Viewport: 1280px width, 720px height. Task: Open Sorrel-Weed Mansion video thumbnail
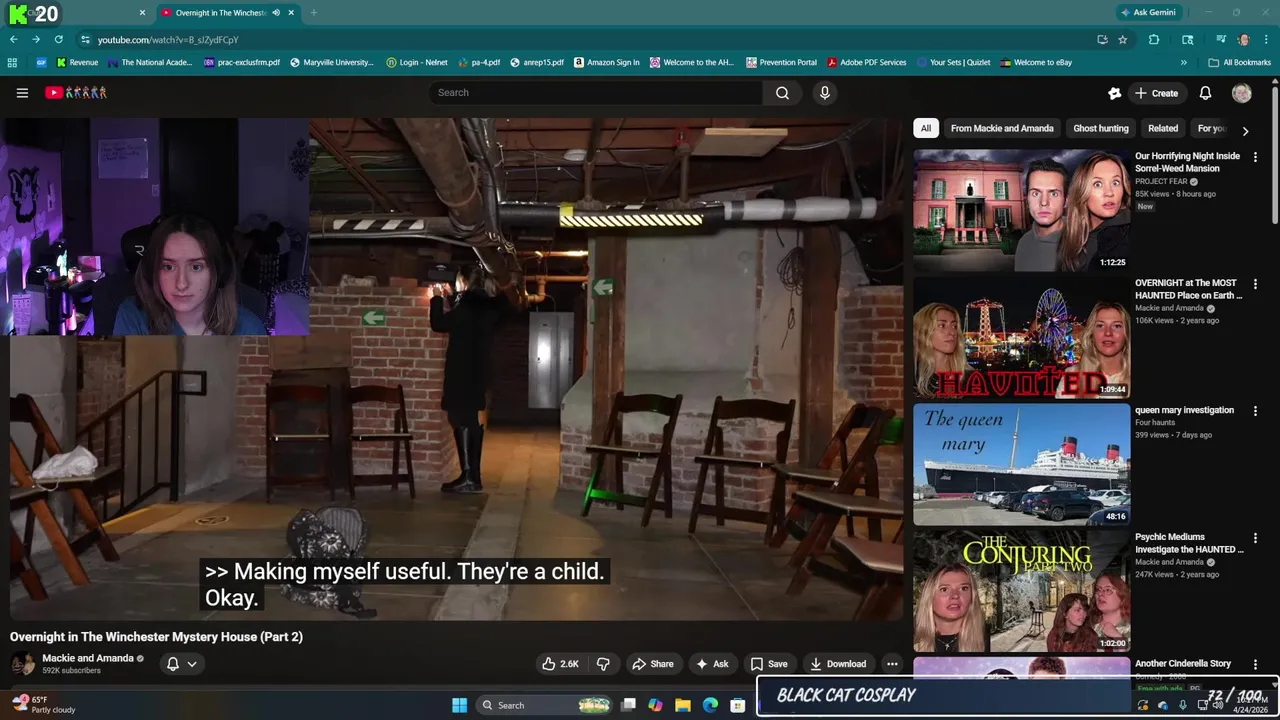pyautogui.click(x=1021, y=210)
